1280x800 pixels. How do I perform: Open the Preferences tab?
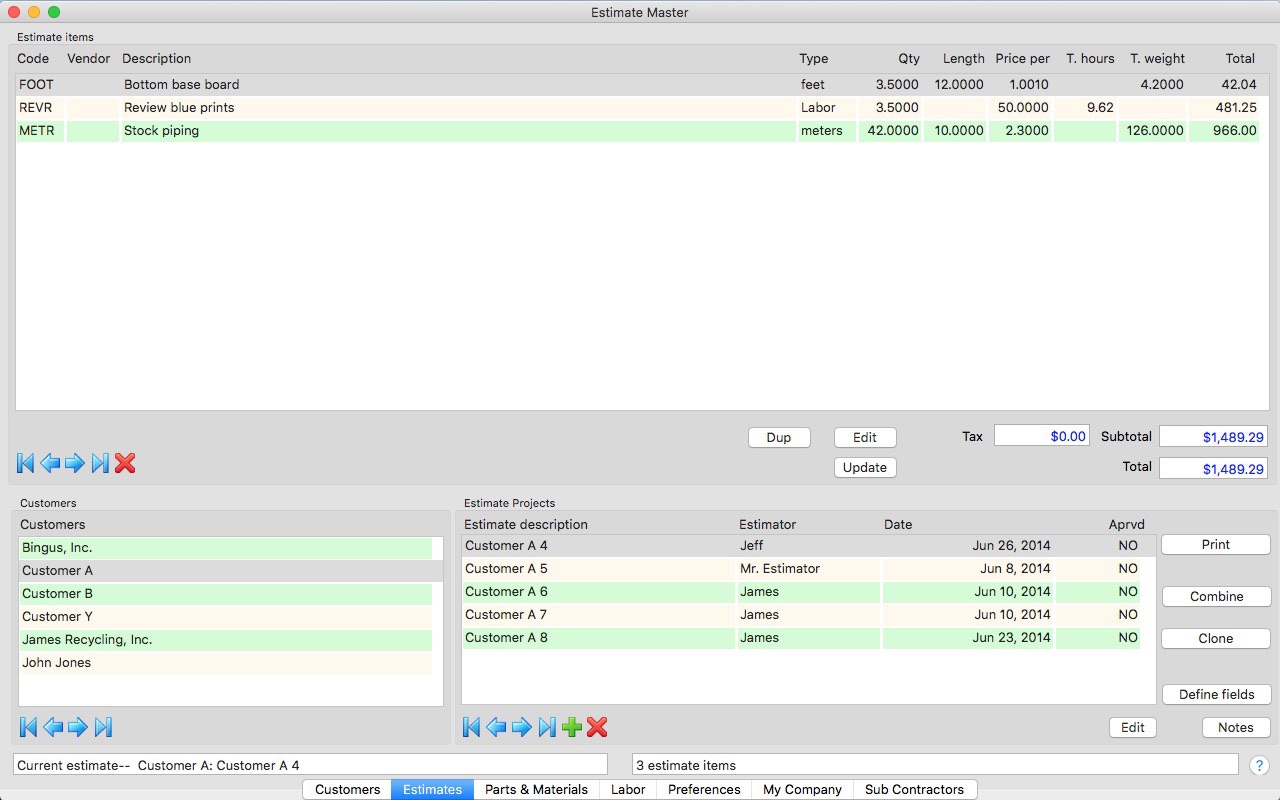pos(704,789)
